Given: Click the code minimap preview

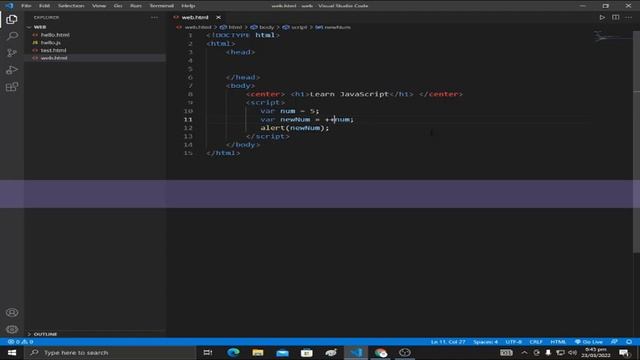Looking at the screenshot, I should pyautogui.click(x=613, y=38).
